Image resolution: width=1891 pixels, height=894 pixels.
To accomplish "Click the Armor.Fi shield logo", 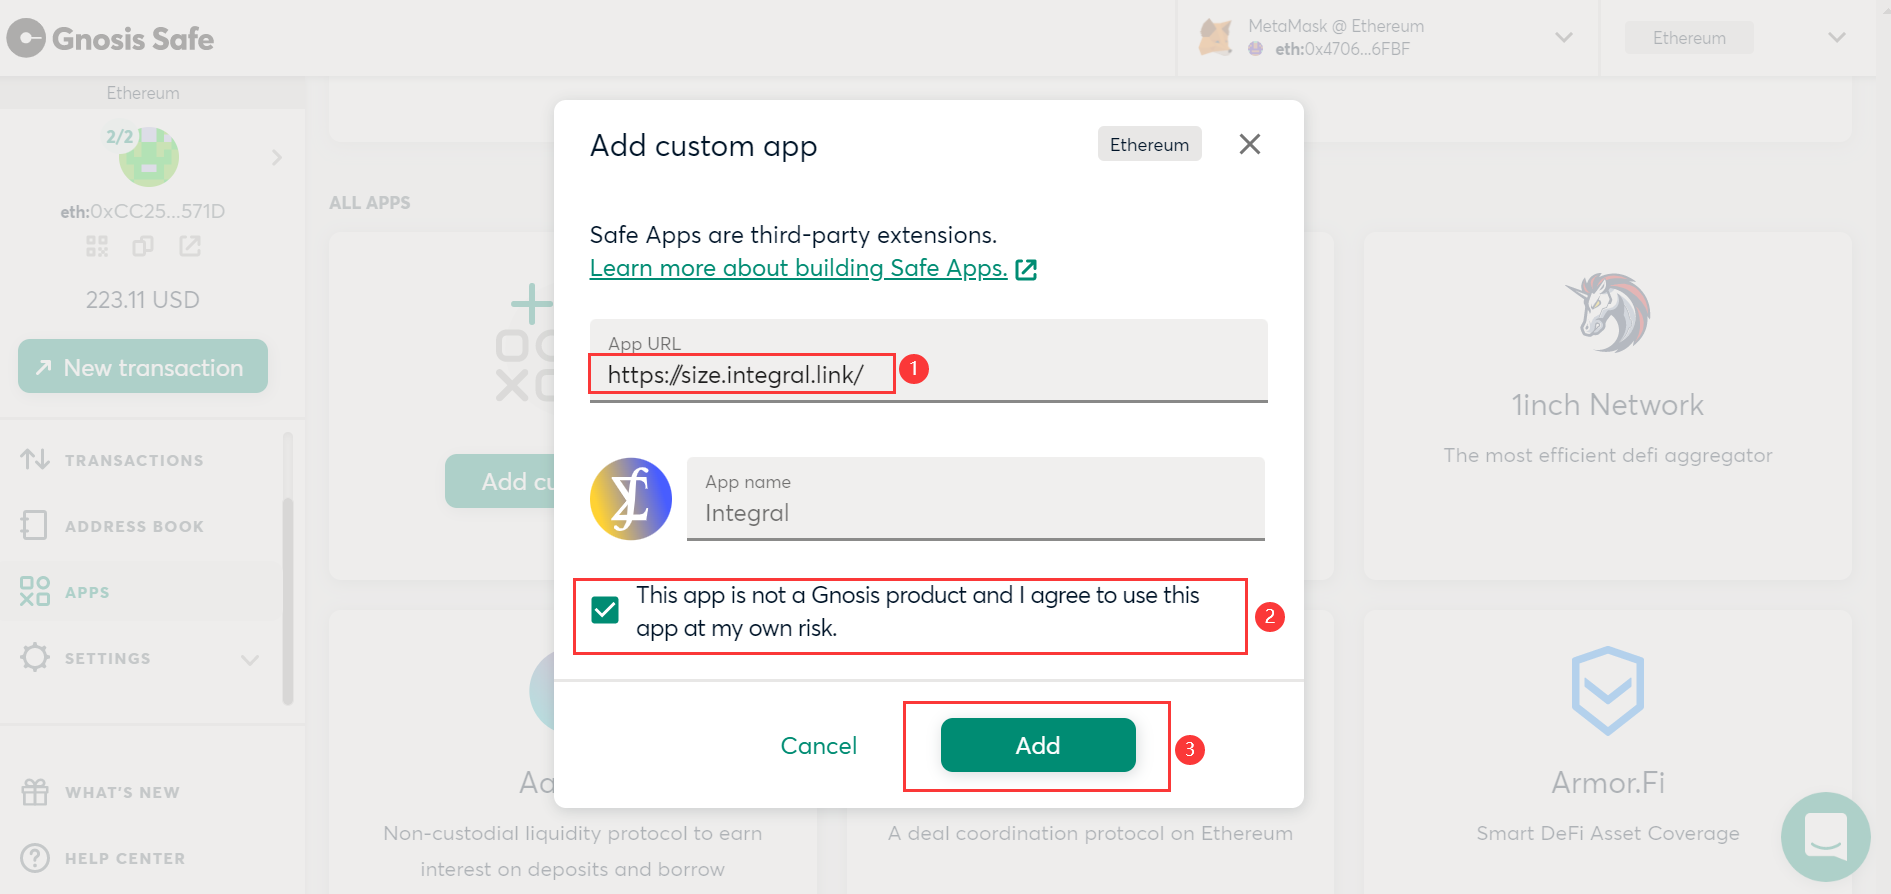I will [x=1608, y=690].
